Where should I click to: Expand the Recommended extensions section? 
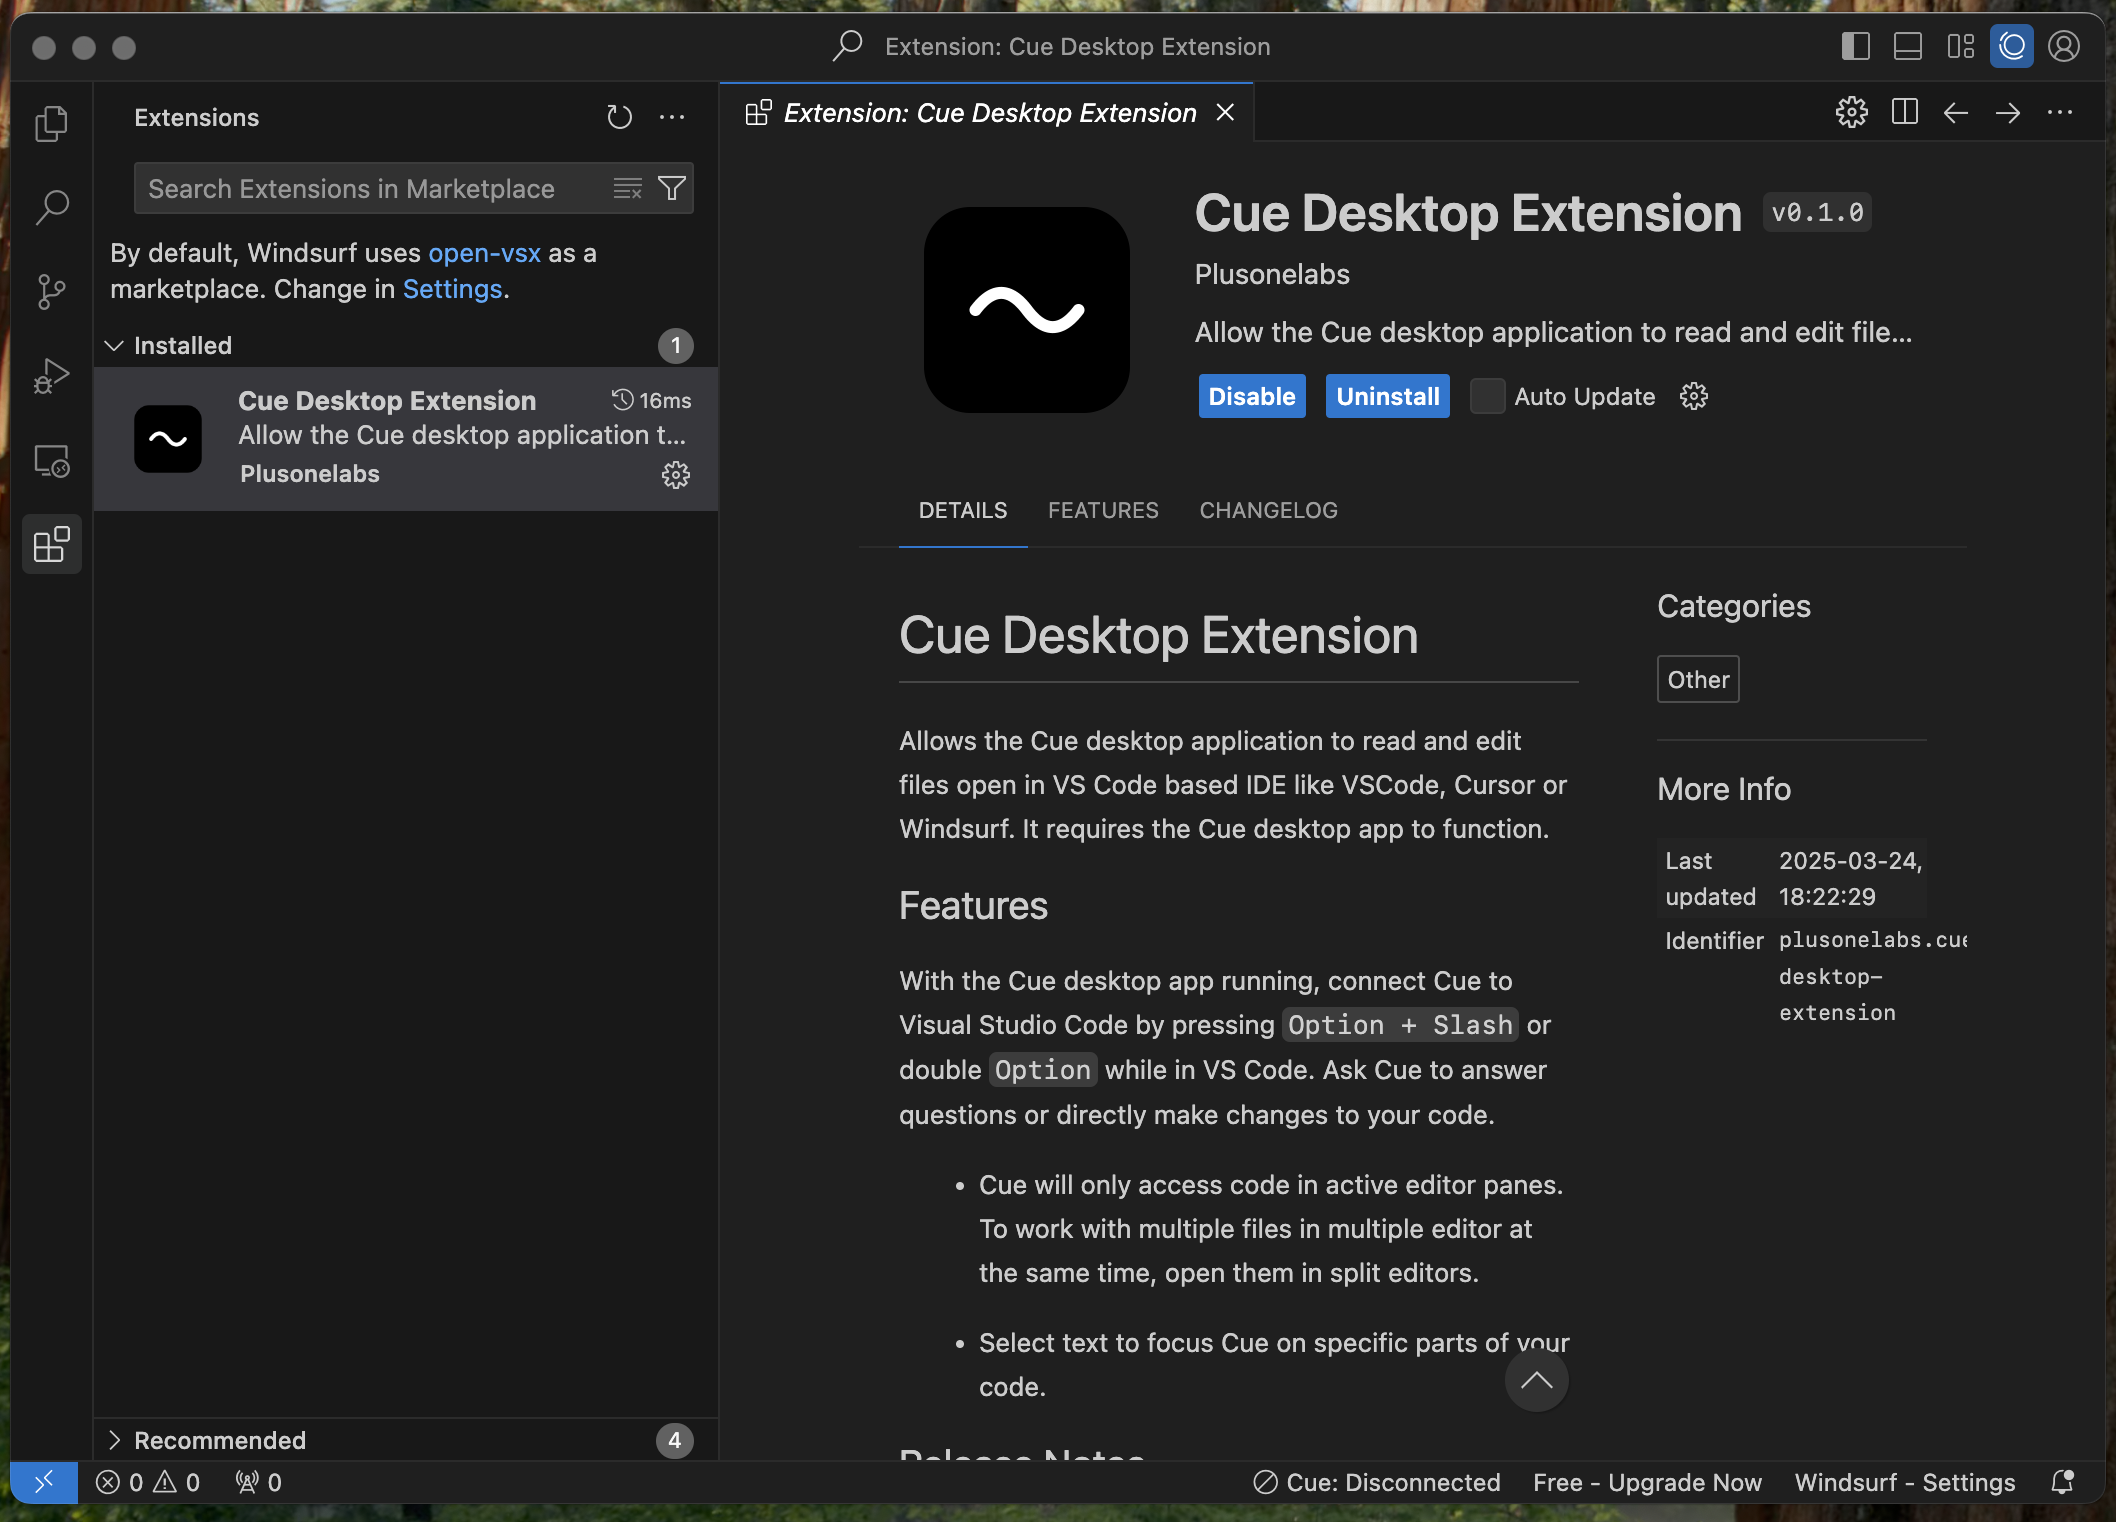coord(117,1440)
